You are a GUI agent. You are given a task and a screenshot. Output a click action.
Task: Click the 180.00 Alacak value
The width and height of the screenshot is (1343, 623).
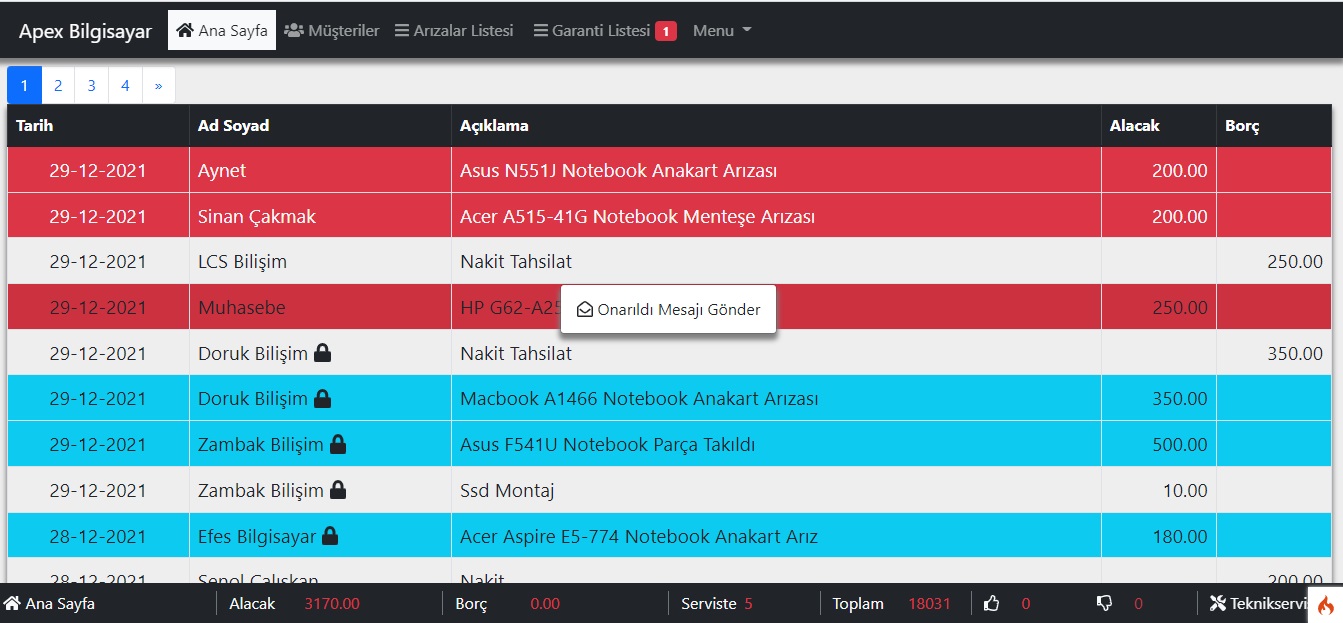(x=1180, y=537)
